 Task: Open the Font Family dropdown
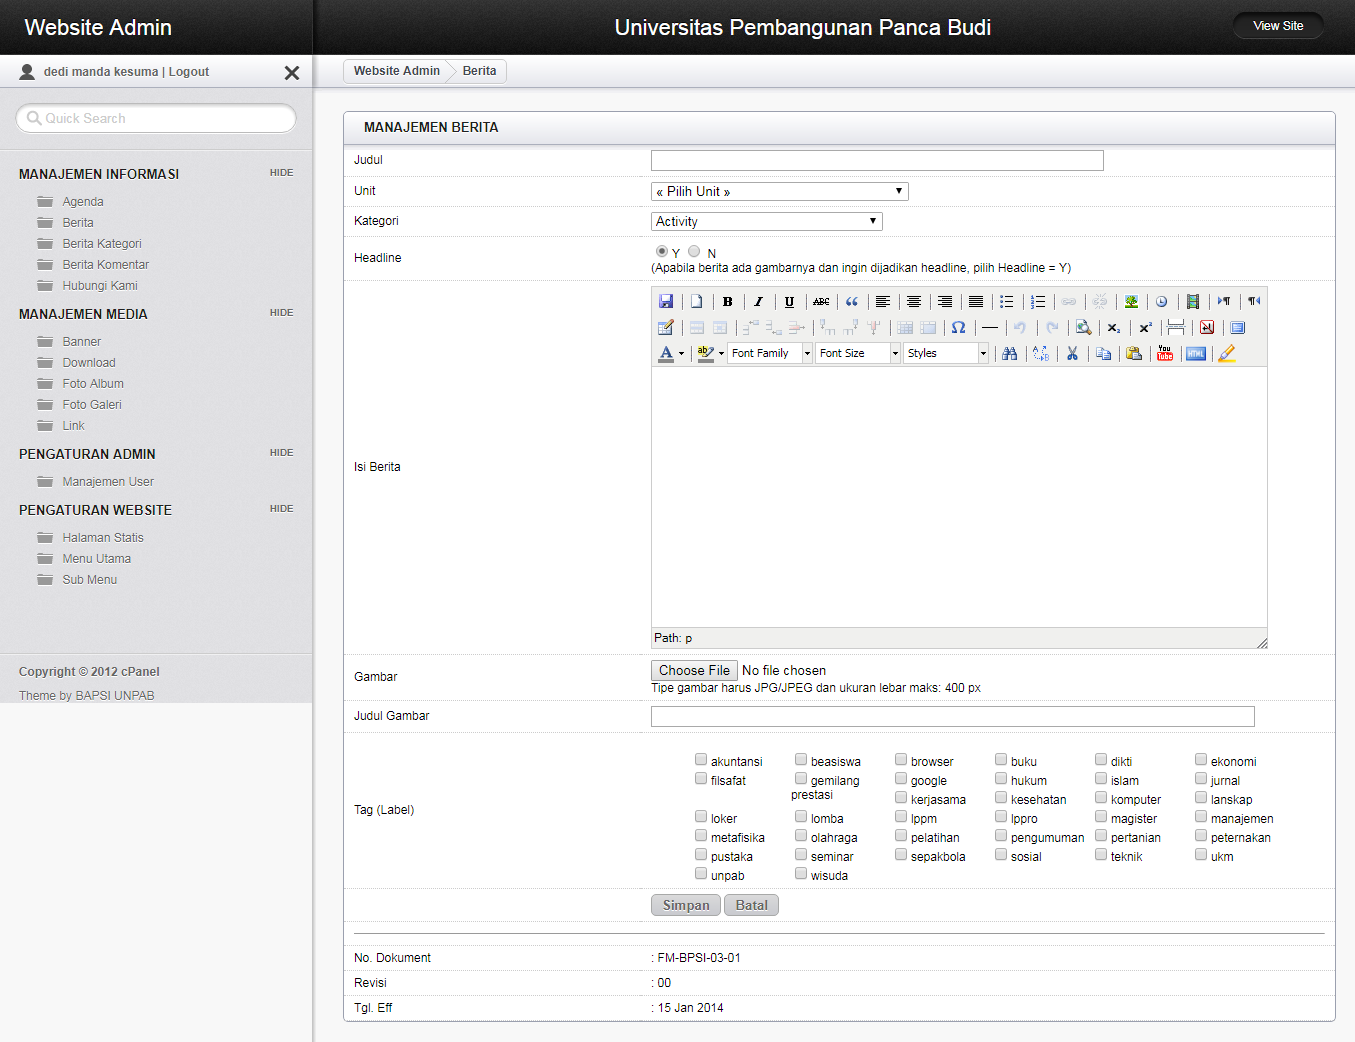point(769,353)
